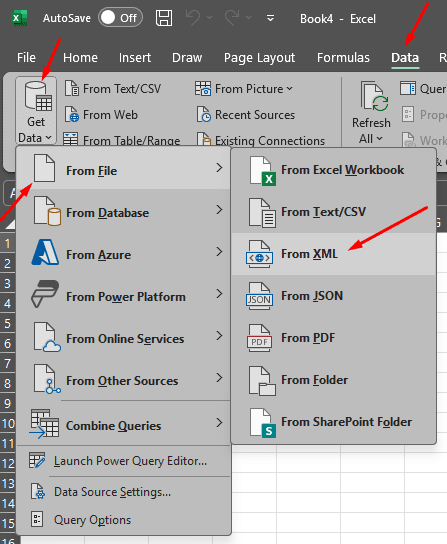Click the Save floppy disk icon
The image size is (447, 544).
point(164,18)
